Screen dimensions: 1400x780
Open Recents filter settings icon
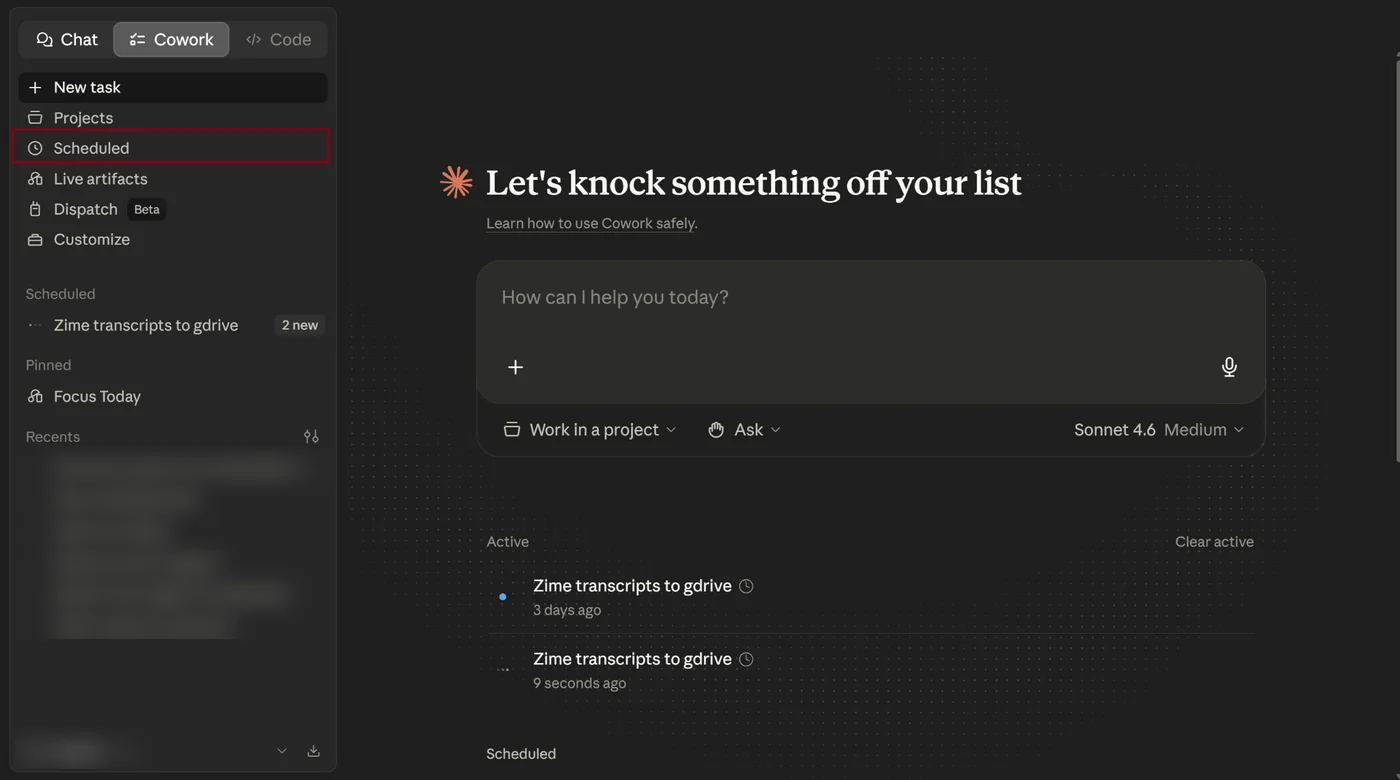tap(311, 436)
